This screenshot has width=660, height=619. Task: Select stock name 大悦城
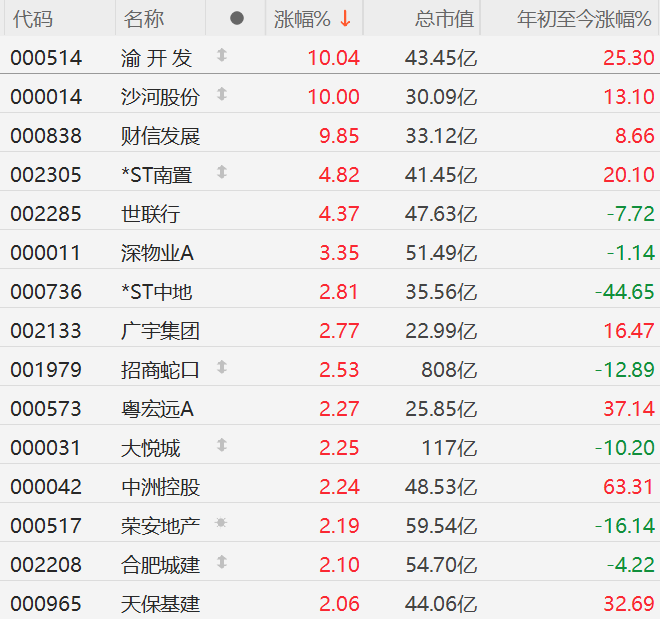151,448
